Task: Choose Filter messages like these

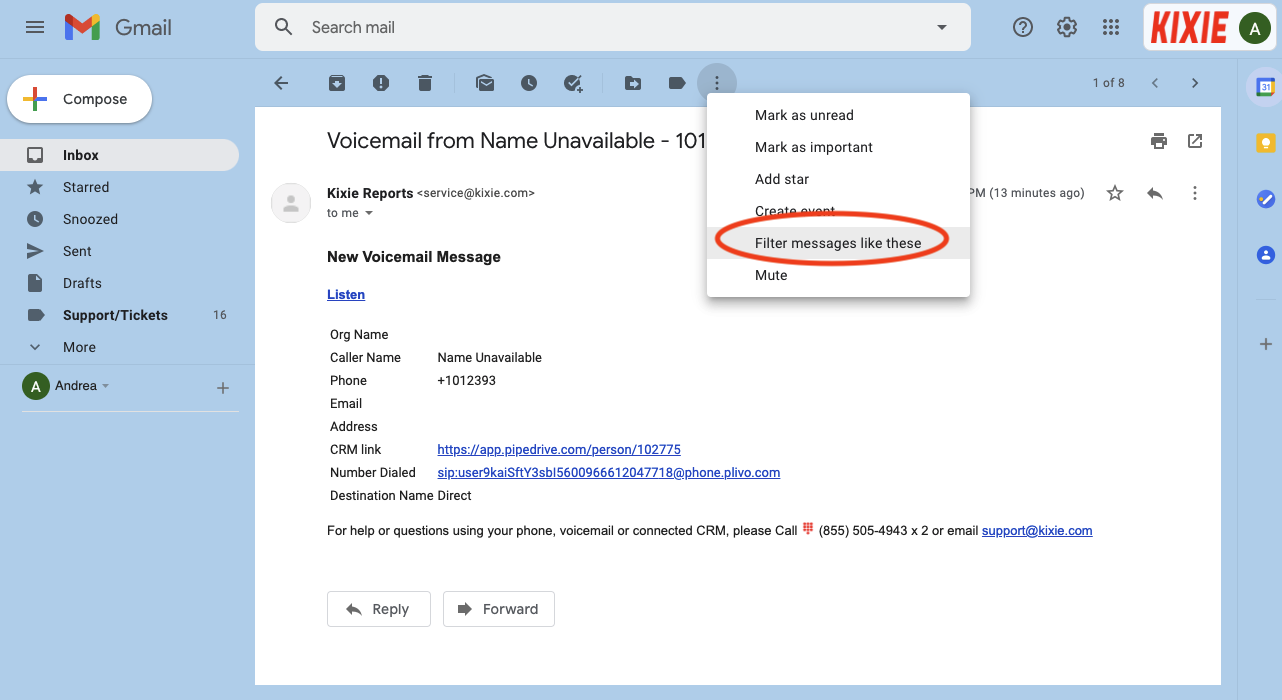Action: (x=838, y=243)
